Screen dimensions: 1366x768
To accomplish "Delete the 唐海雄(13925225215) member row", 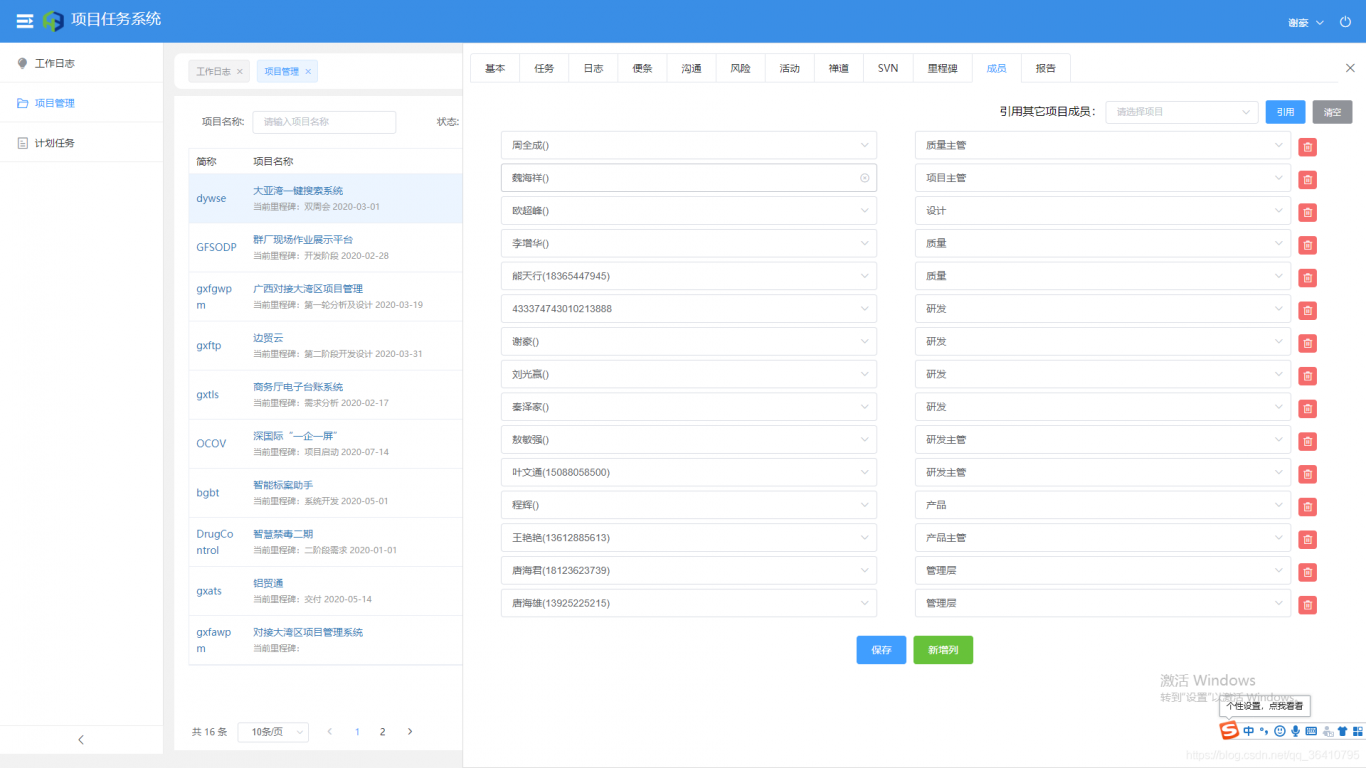I will pos(1307,605).
